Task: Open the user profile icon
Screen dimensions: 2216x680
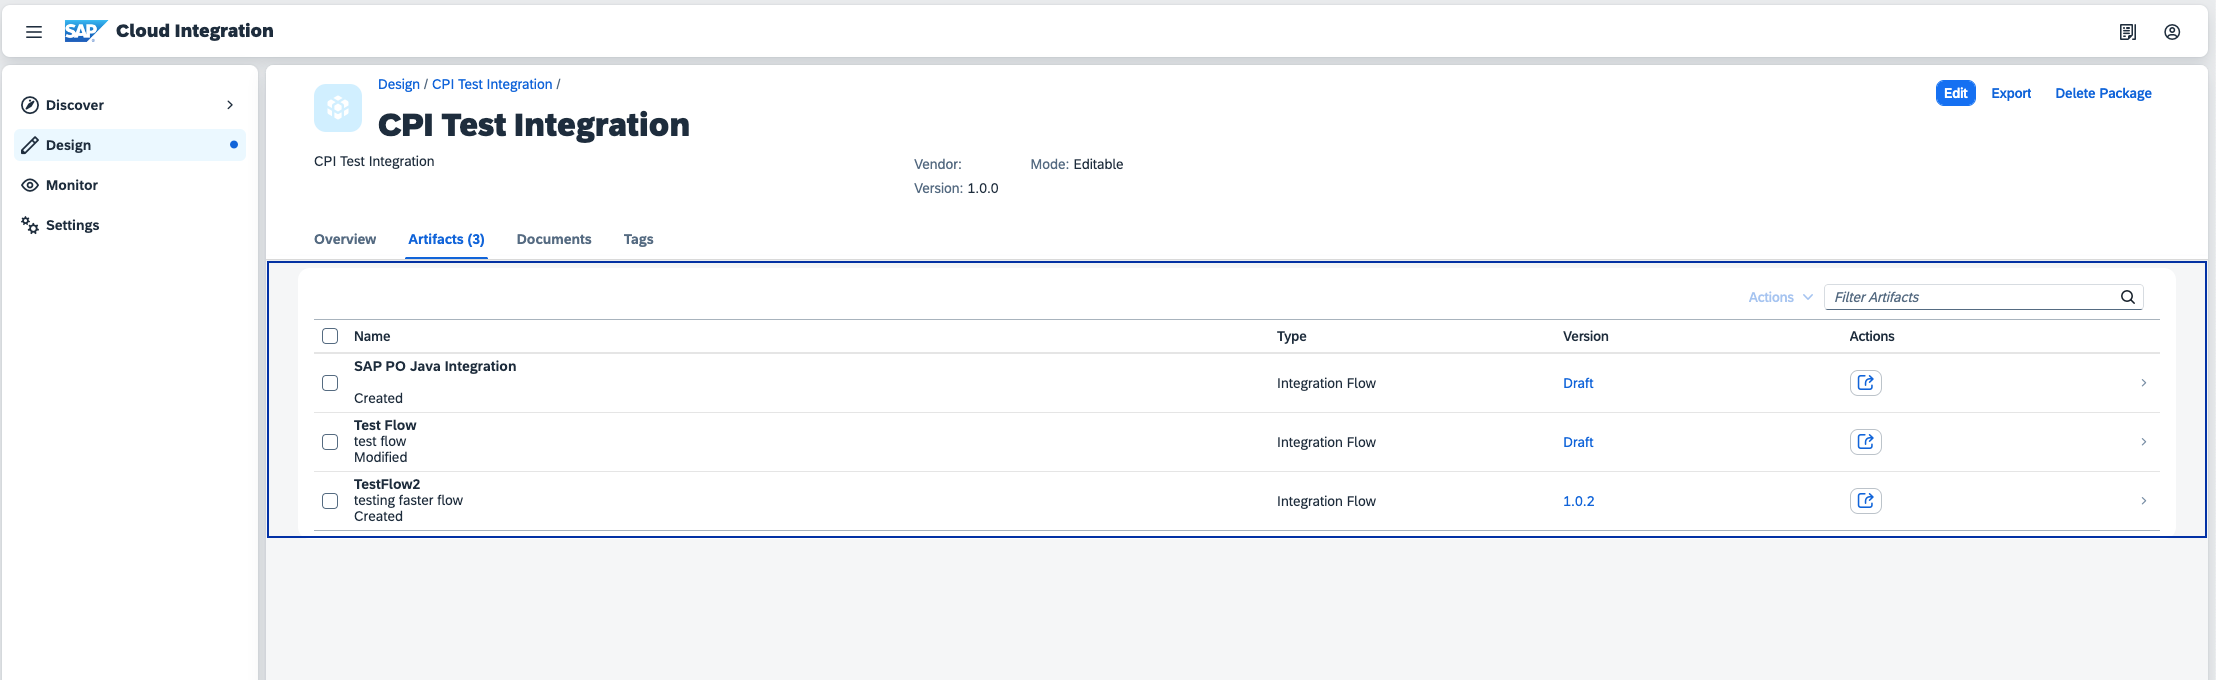Action: click(x=2171, y=32)
